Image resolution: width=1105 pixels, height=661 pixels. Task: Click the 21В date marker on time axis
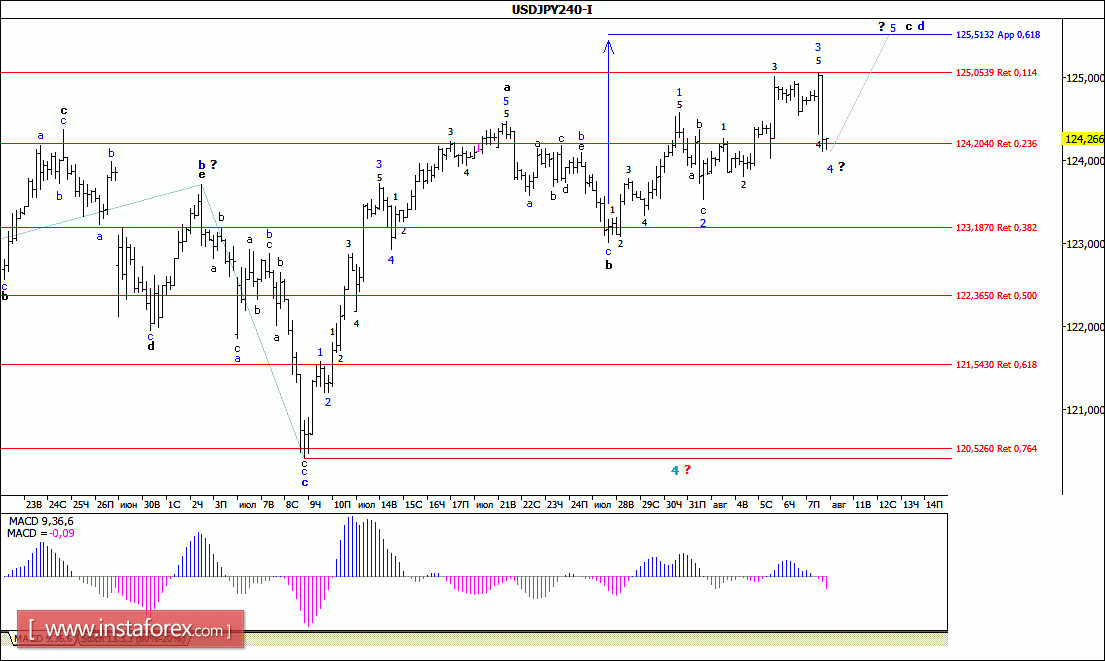[x=507, y=505]
